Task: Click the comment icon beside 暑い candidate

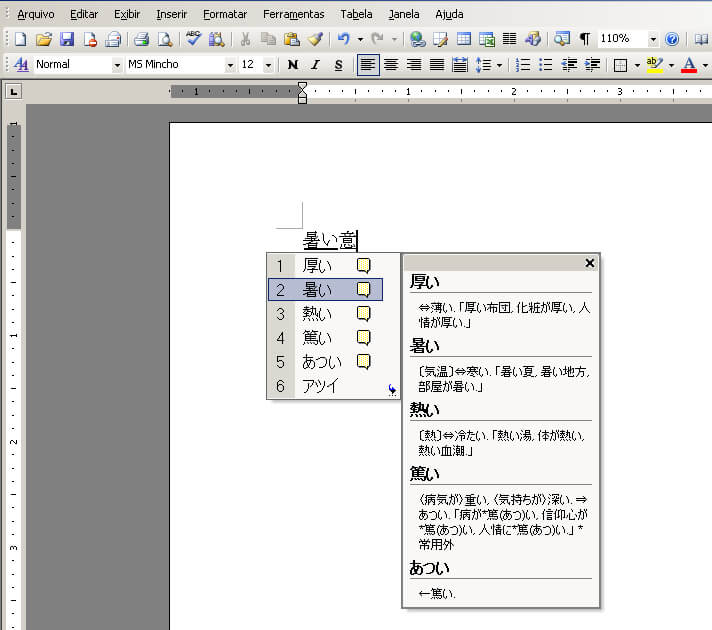Action: click(363, 289)
